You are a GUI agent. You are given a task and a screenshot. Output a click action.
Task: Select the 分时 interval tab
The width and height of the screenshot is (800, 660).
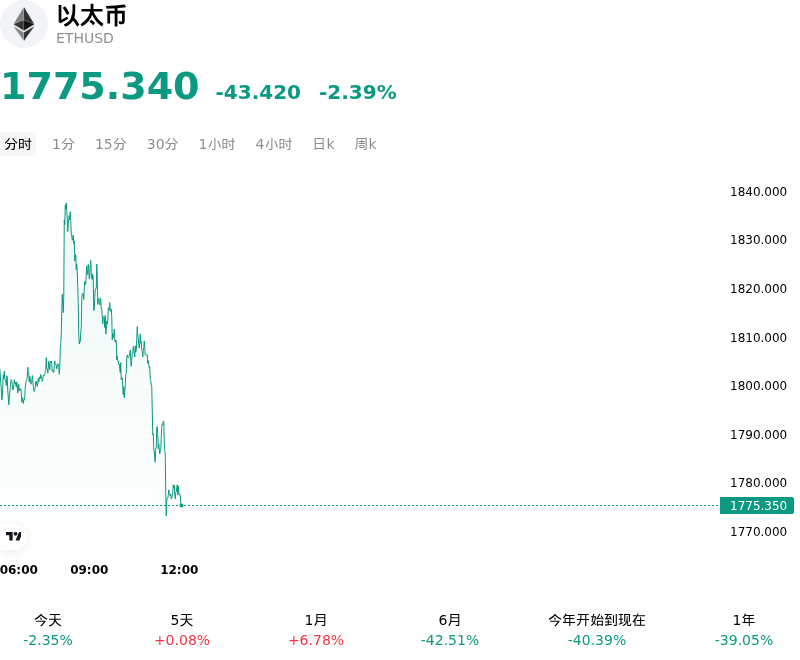click(x=18, y=144)
